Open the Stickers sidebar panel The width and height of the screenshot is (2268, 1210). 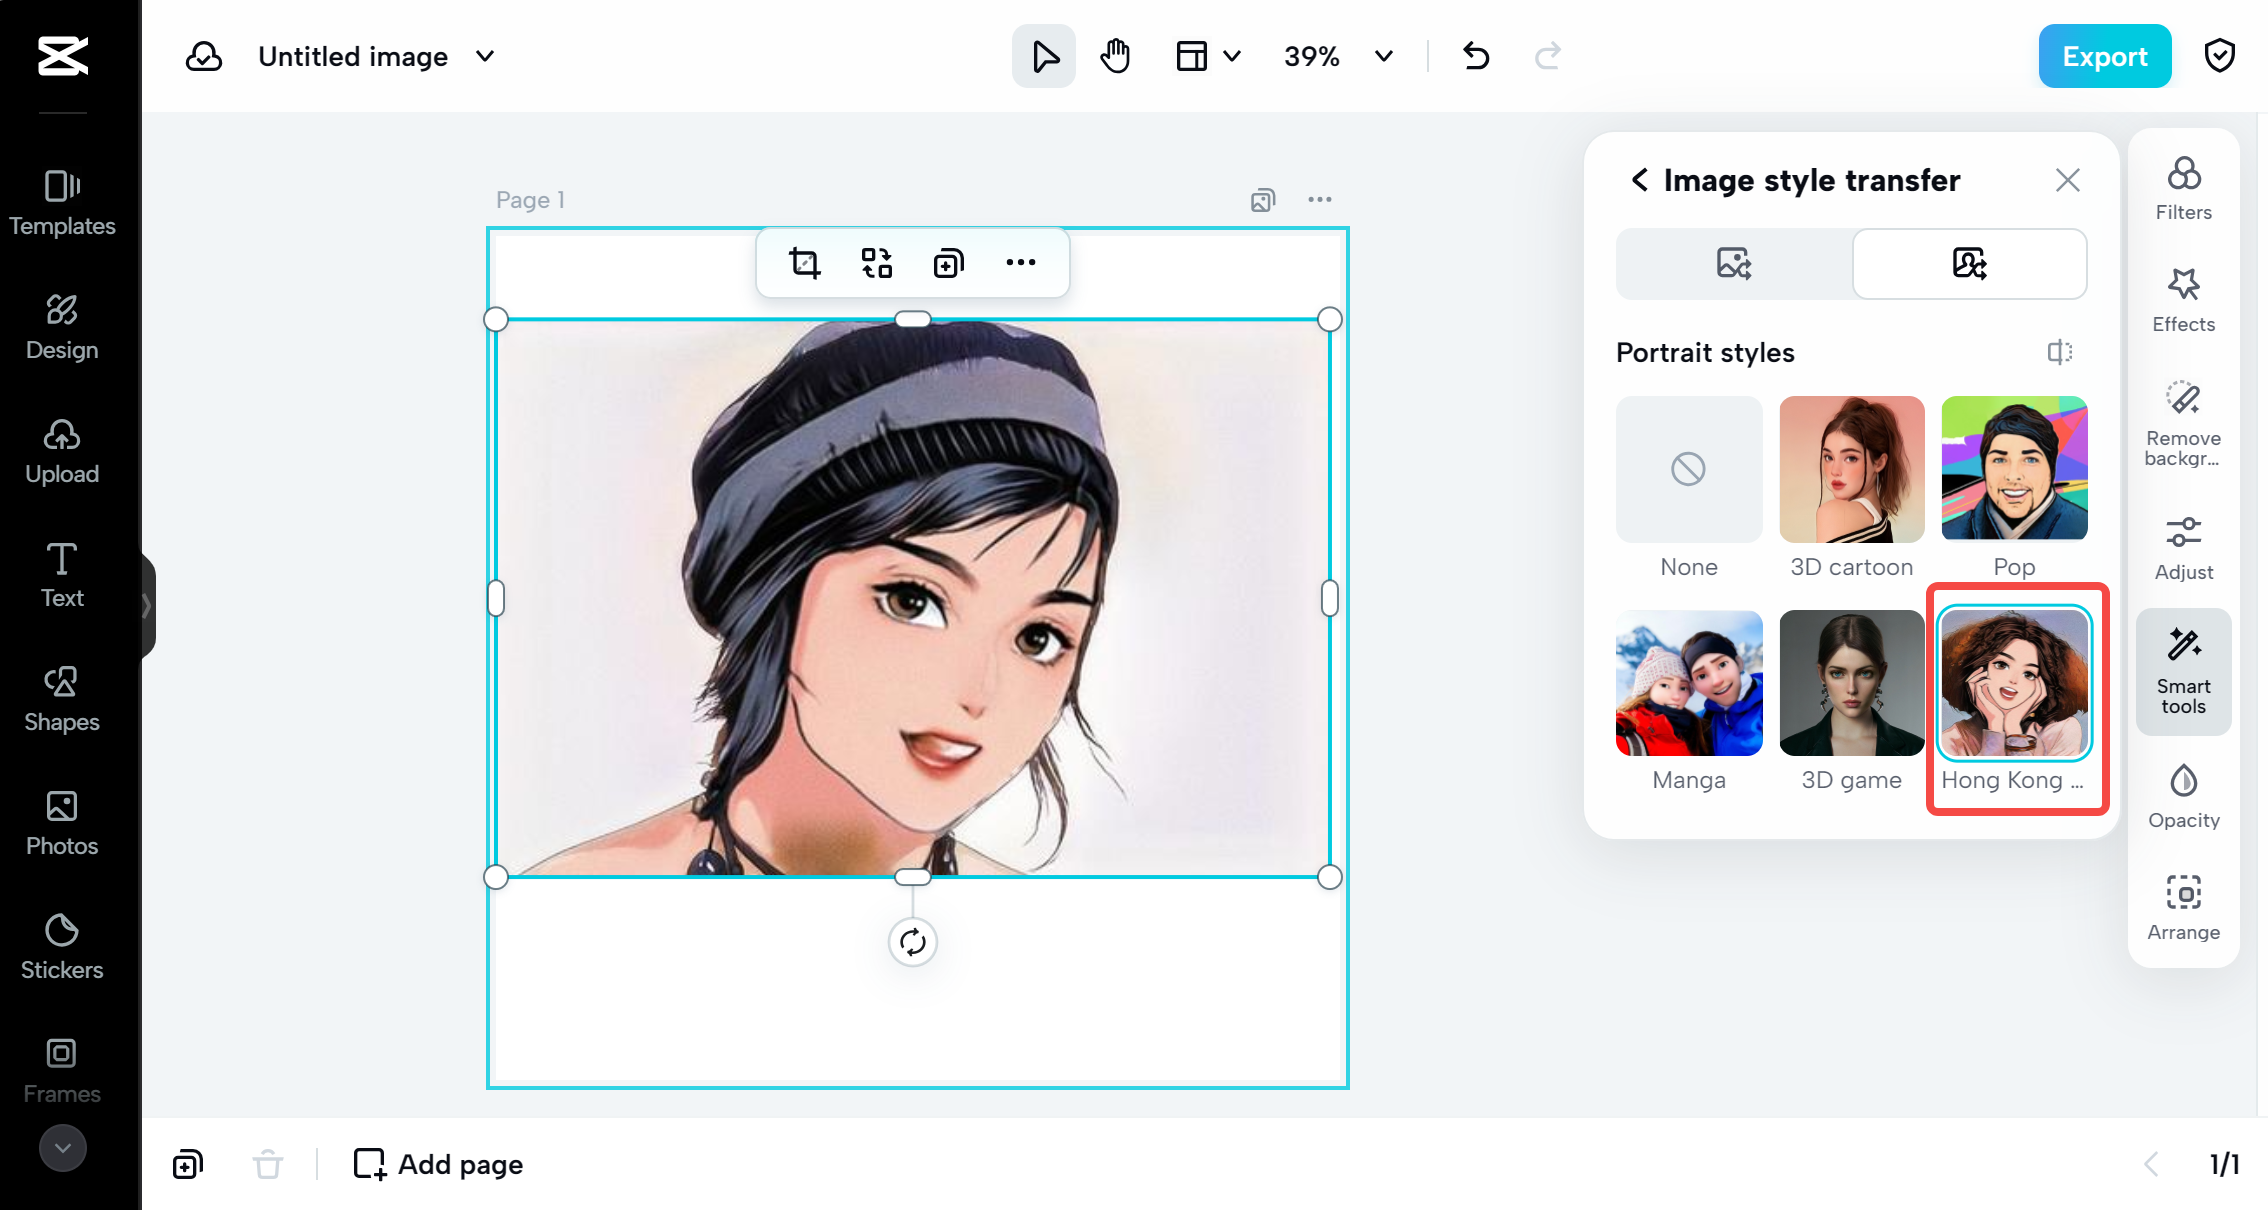coord(62,946)
